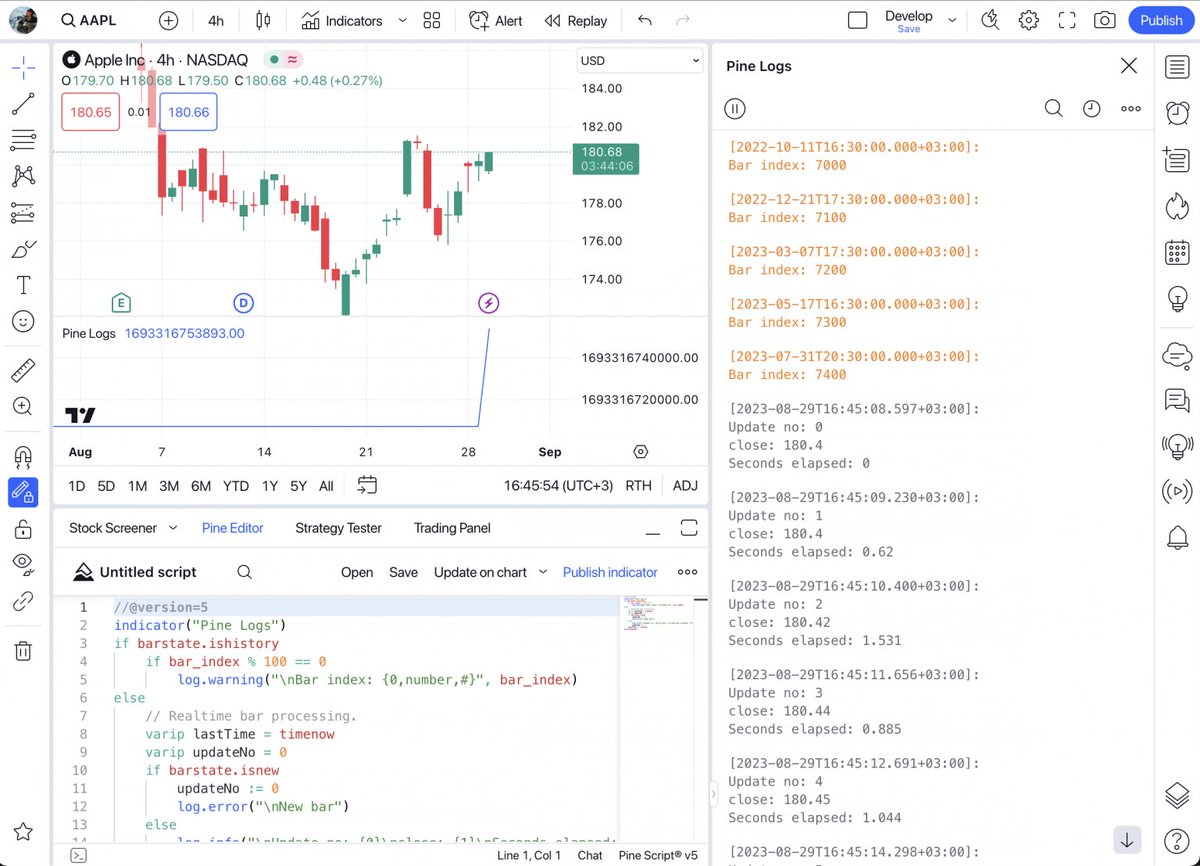Select the Text annotation tool
Viewport: 1200px width, 866px height.
click(x=23, y=285)
